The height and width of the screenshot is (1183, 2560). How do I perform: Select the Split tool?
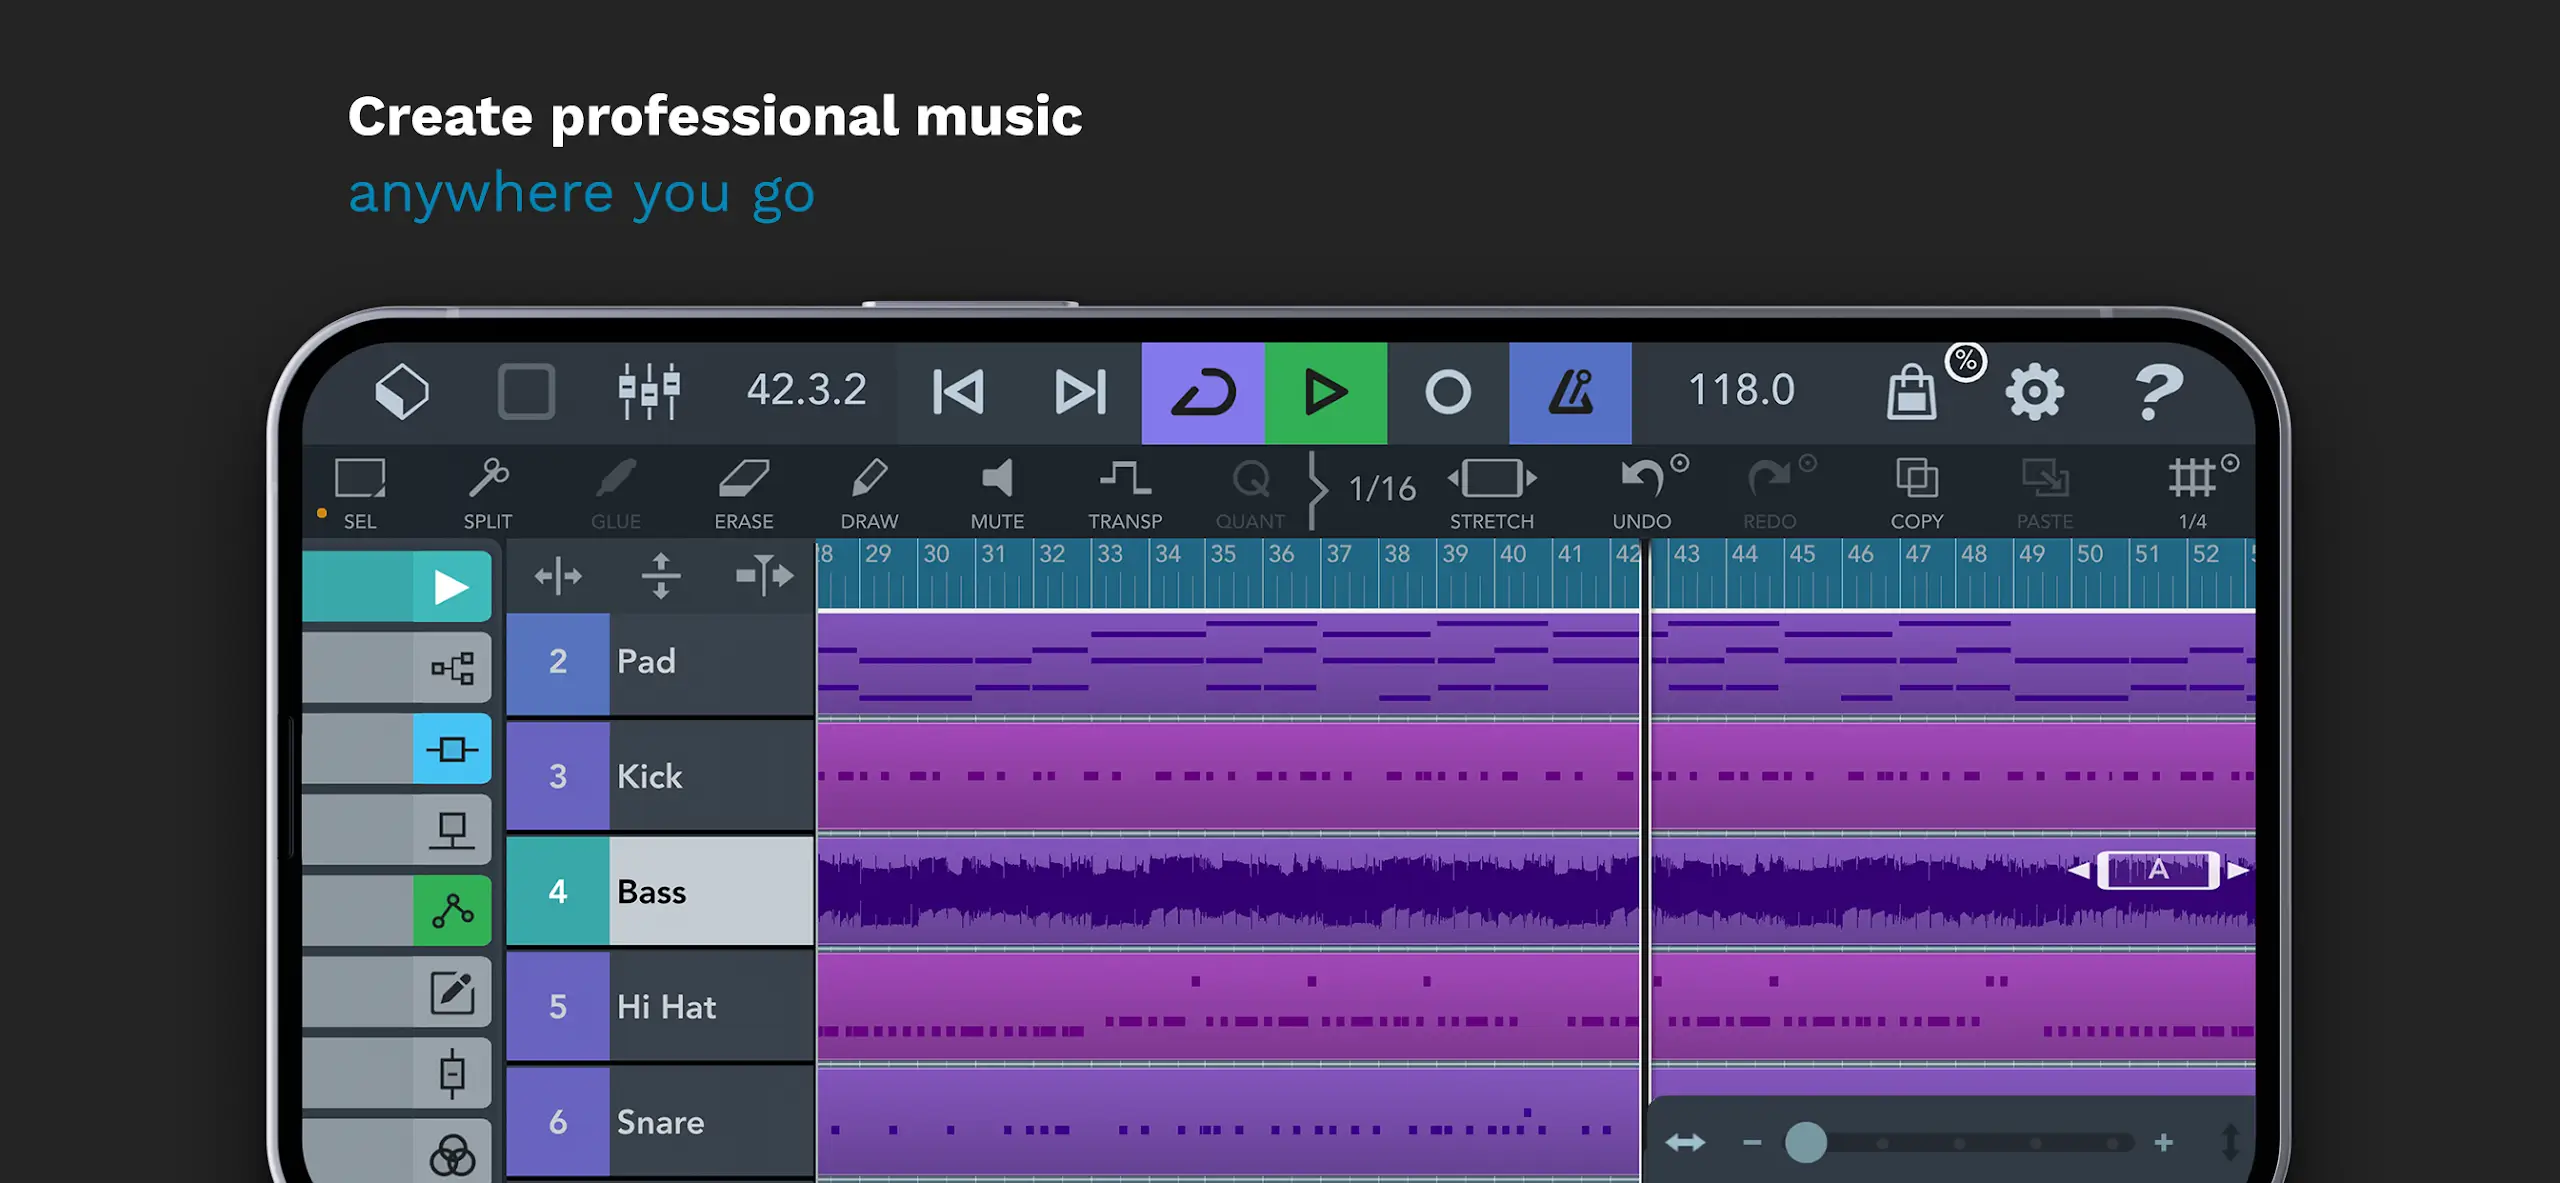pyautogui.click(x=489, y=490)
